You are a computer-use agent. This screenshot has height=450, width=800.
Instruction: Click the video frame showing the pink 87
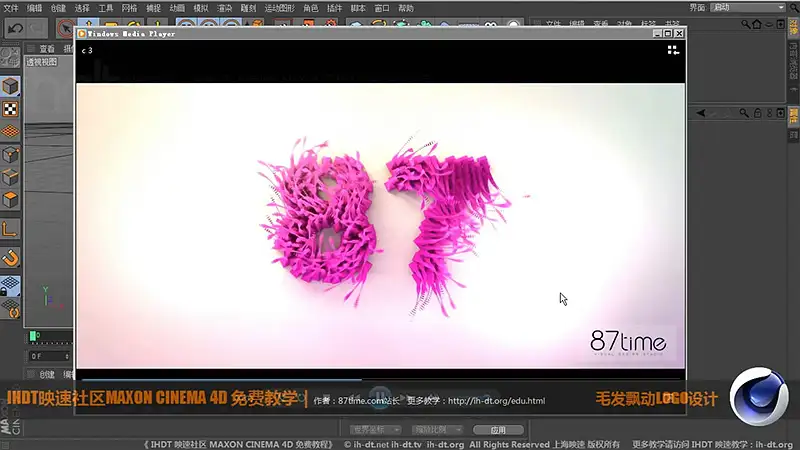coord(381,226)
